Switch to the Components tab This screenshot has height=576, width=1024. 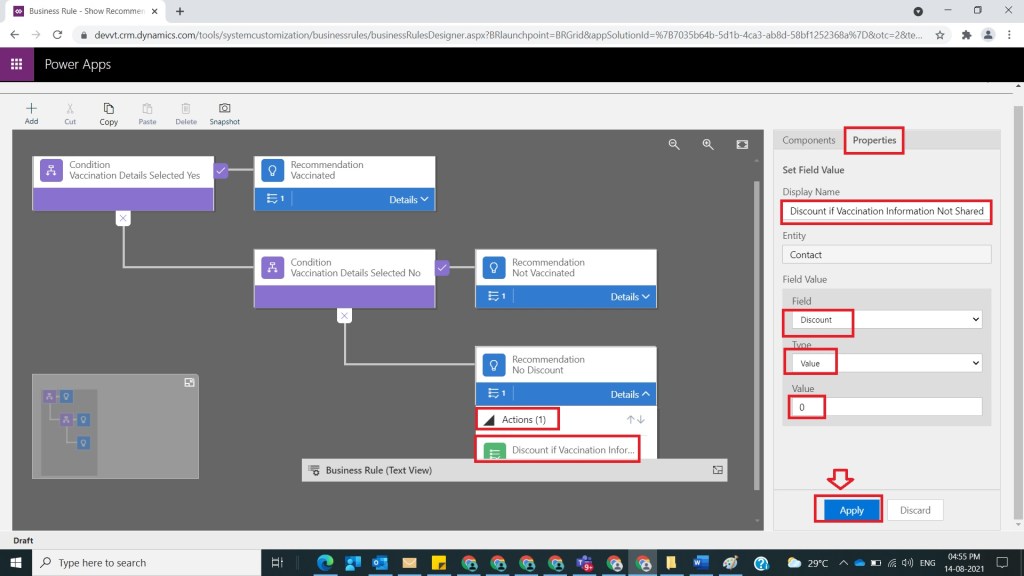click(x=808, y=140)
